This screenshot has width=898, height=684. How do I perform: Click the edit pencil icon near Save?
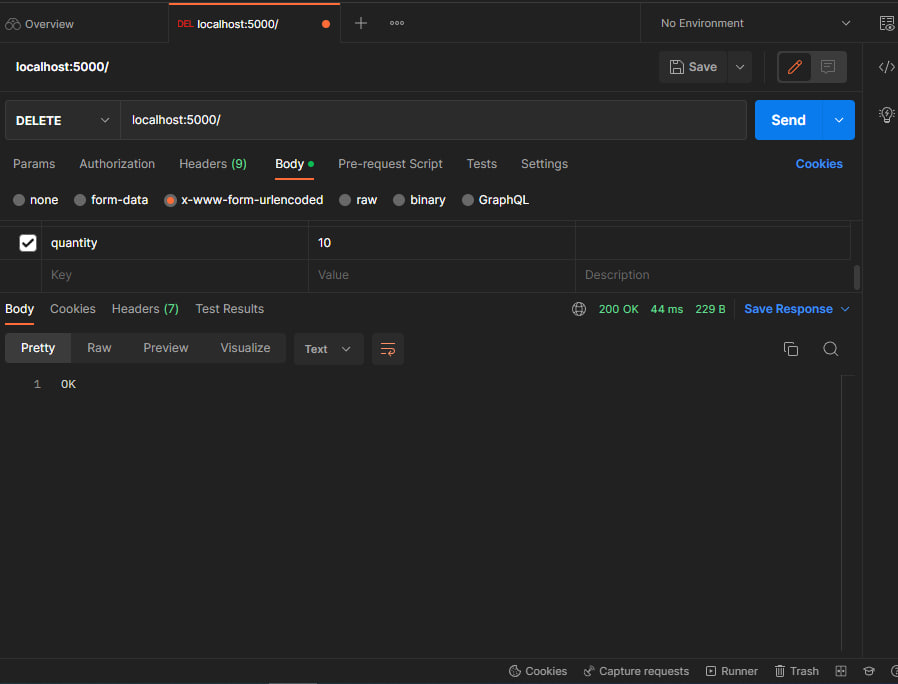[x=794, y=67]
